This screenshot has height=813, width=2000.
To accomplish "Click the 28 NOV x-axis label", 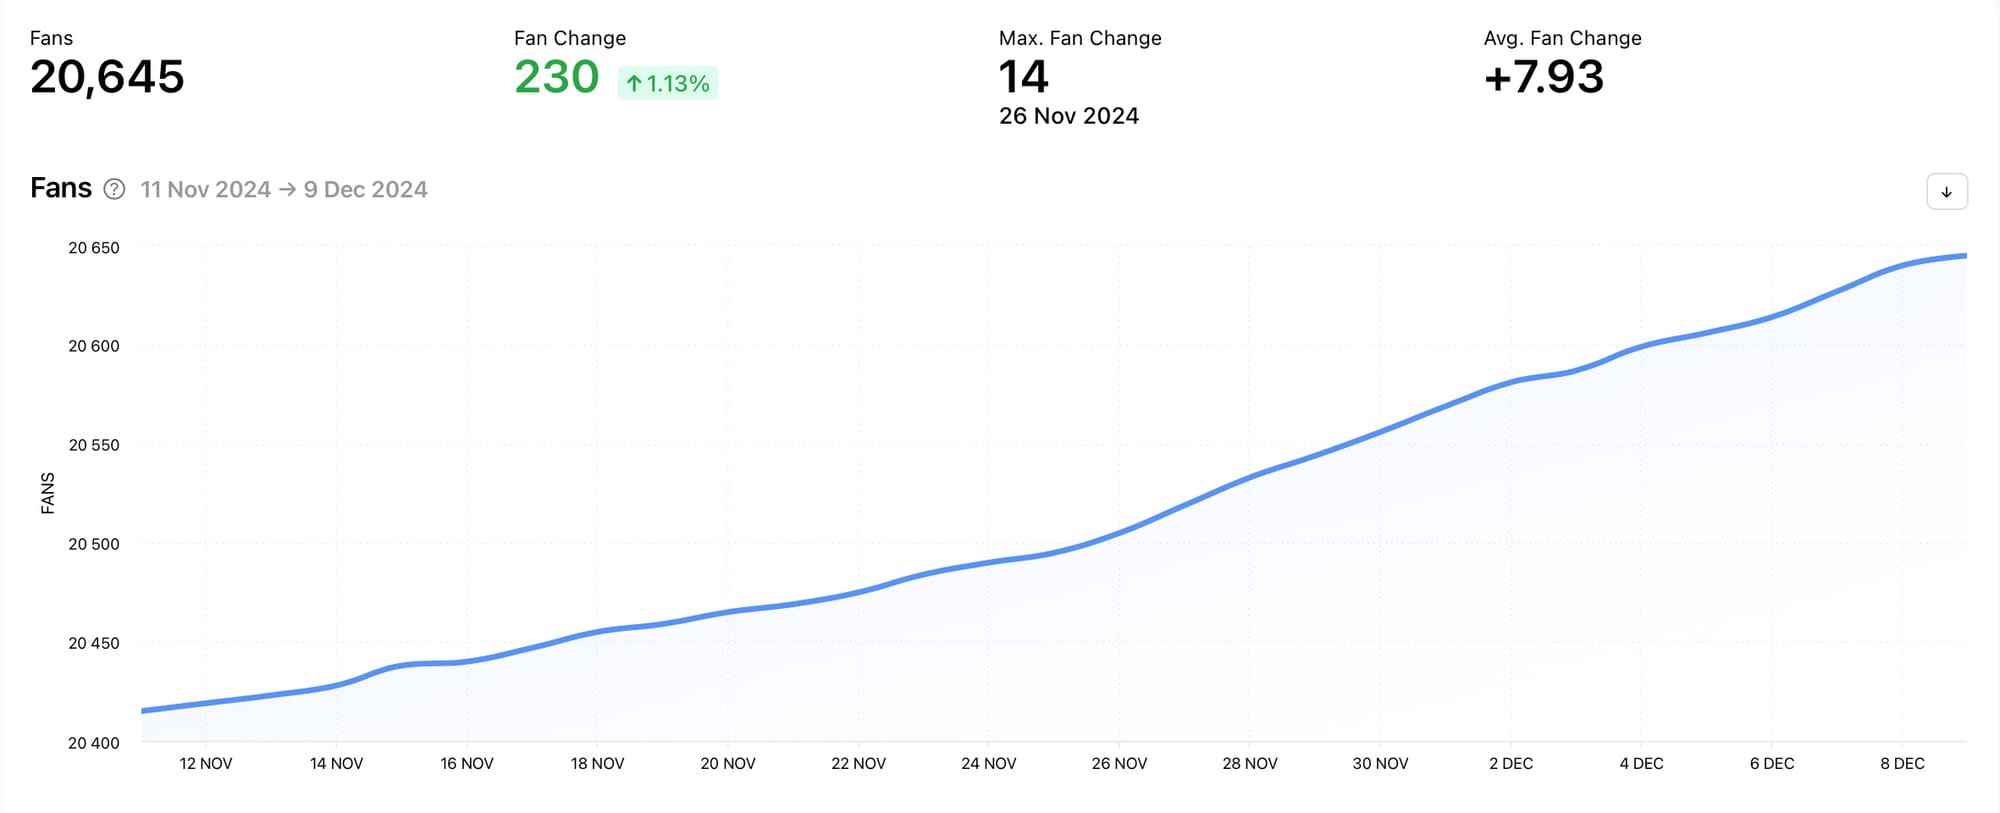I will (1250, 763).
